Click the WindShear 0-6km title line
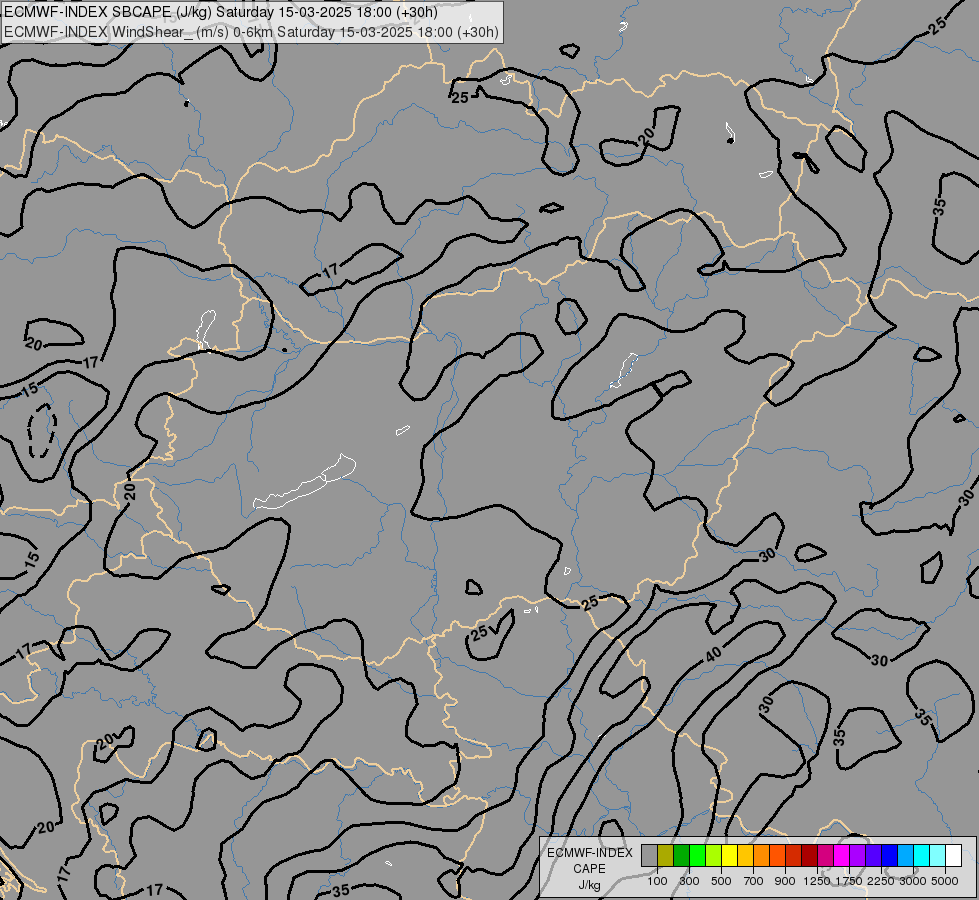Screen dimensions: 979x900 click(252, 31)
